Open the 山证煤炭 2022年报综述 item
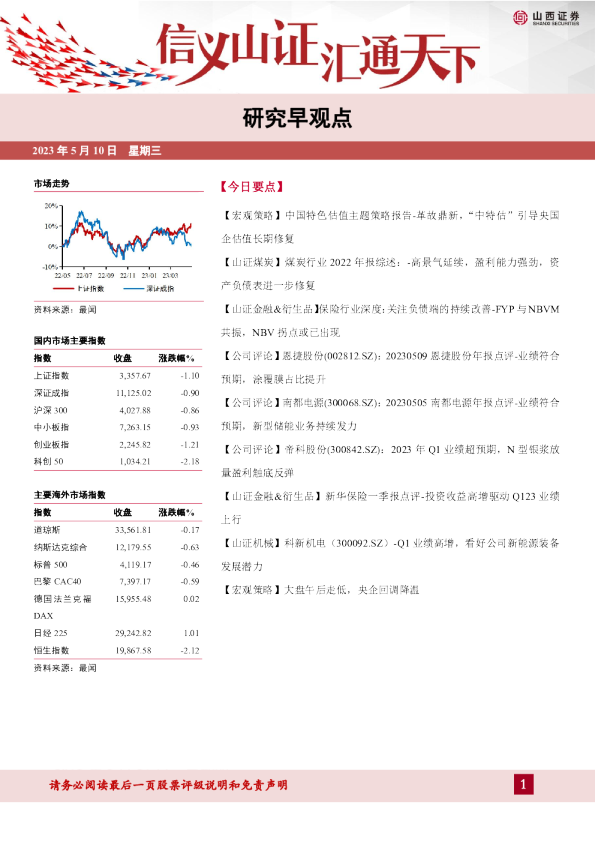The width and height of the screenshot is (595, 842). (x=390, y=274)
